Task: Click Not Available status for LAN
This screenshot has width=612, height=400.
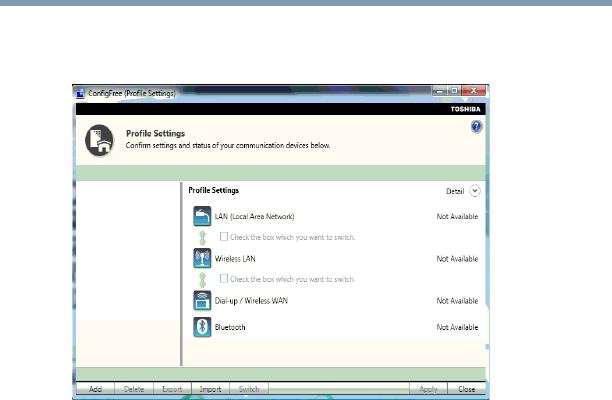Action: coord(457,217)
